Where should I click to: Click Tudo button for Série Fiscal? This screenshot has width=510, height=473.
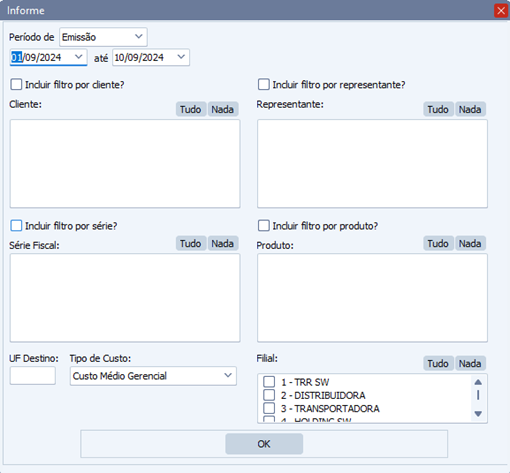(191, 244)
